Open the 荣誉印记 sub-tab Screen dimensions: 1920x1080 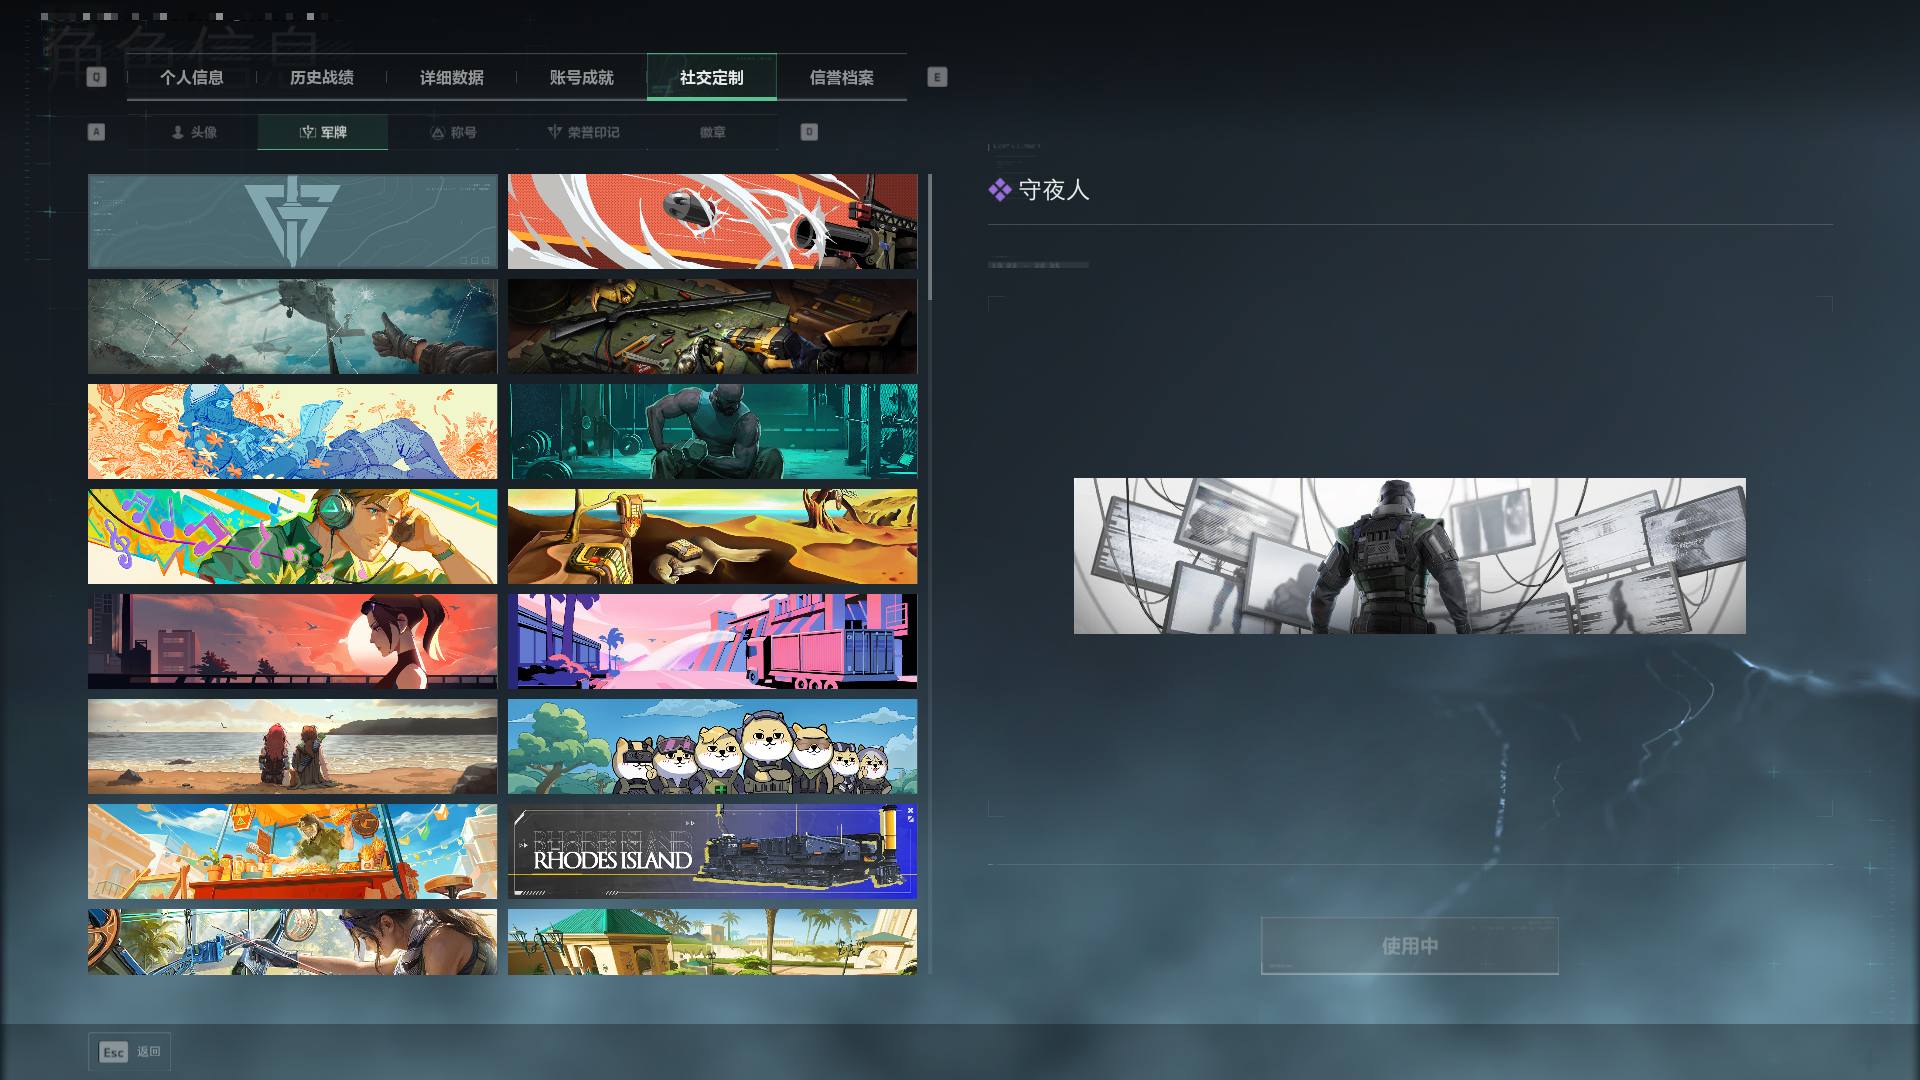tap(583, 132)
